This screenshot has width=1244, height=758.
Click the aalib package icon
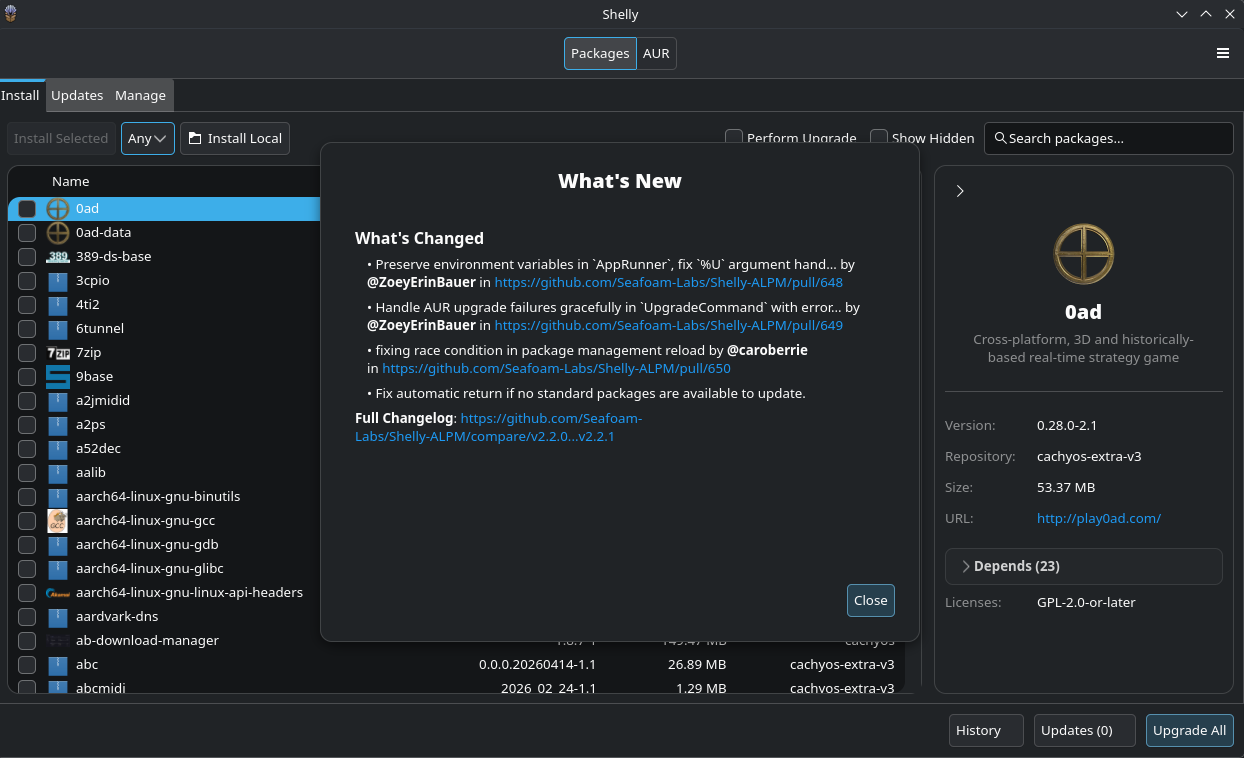coord(58,473)
